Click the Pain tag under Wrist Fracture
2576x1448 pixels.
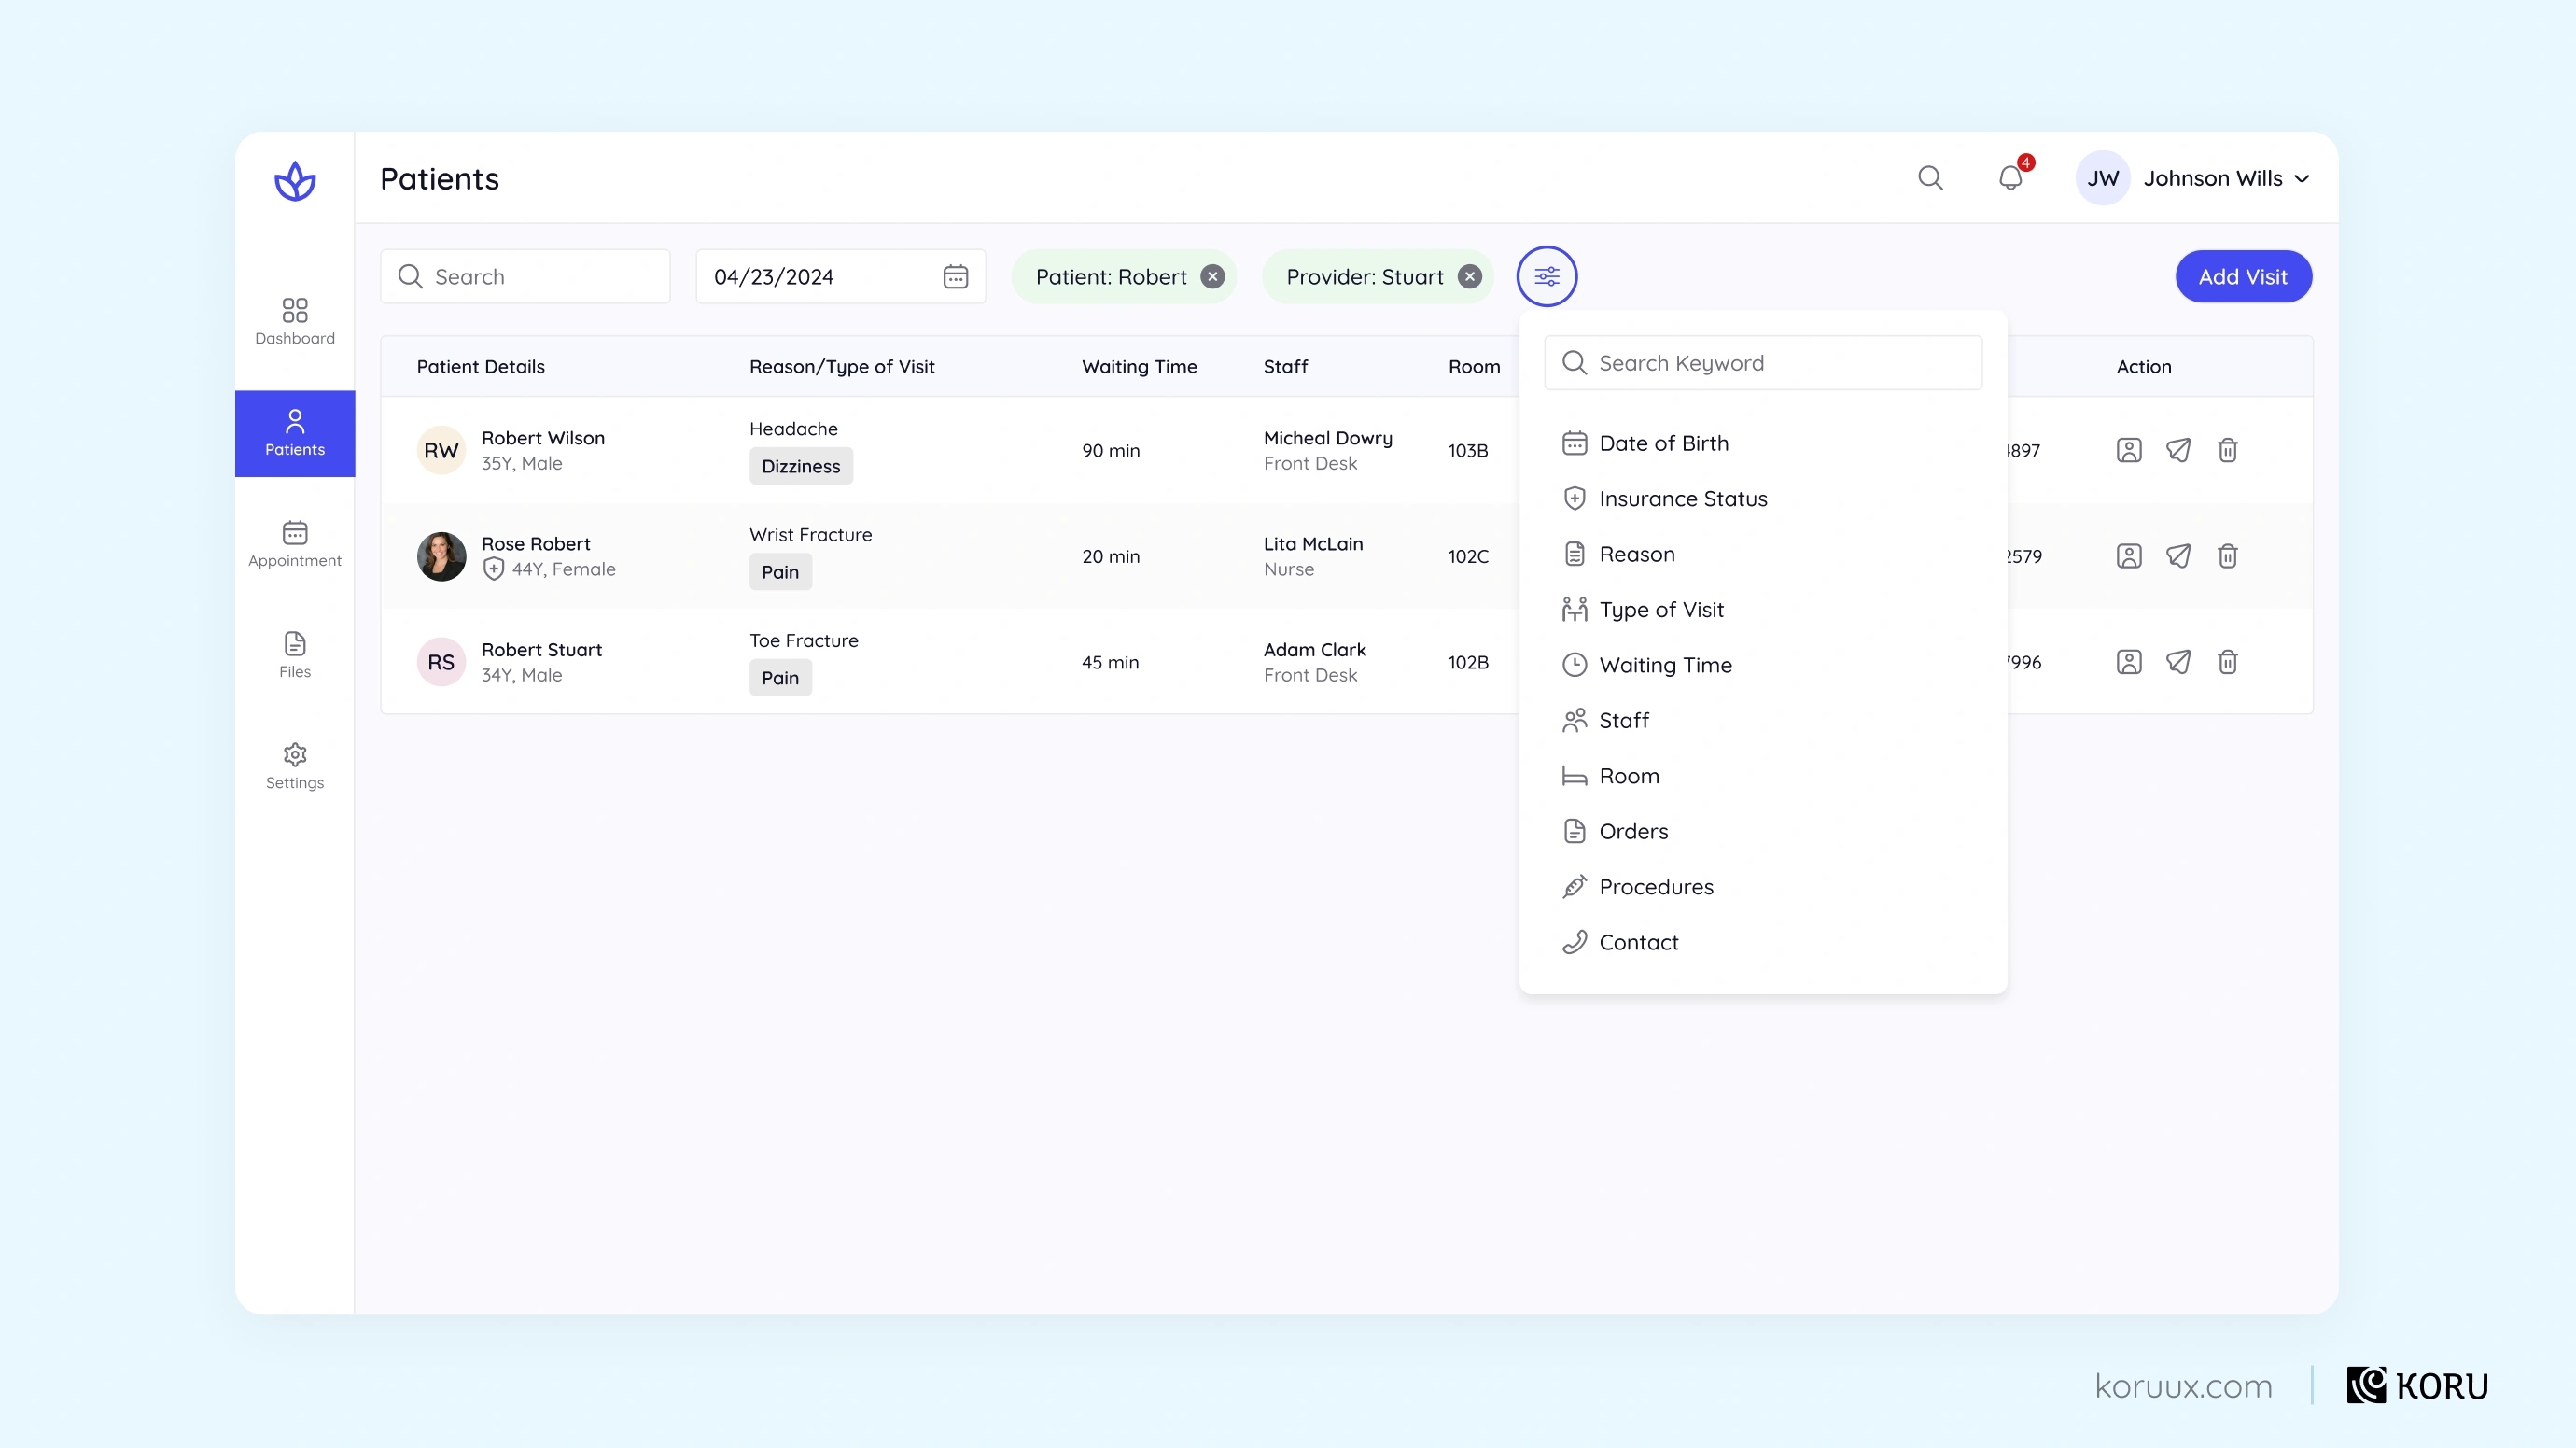tap(780, 572)
